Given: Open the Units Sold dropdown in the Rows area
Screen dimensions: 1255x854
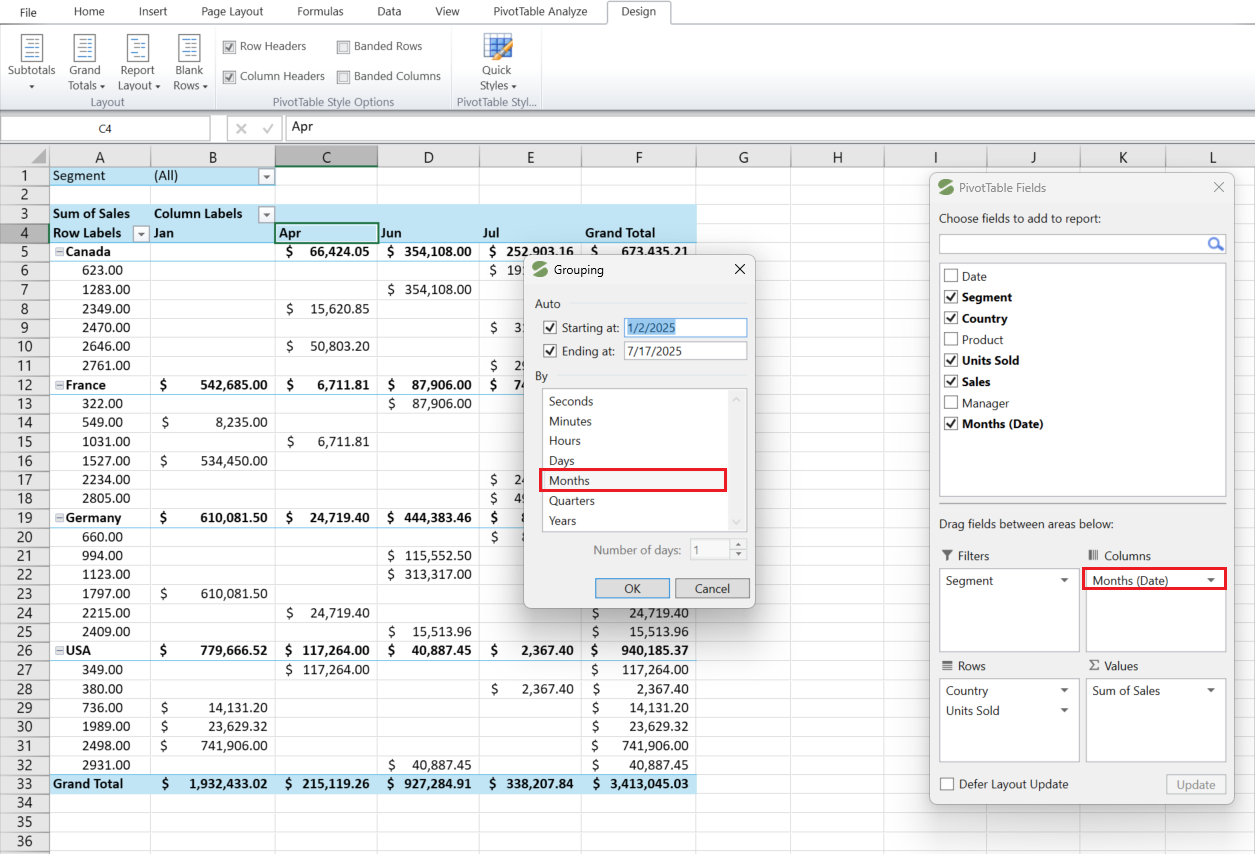Looking at the screenshot, I should pyautogui.click(x=1064, y=711).
